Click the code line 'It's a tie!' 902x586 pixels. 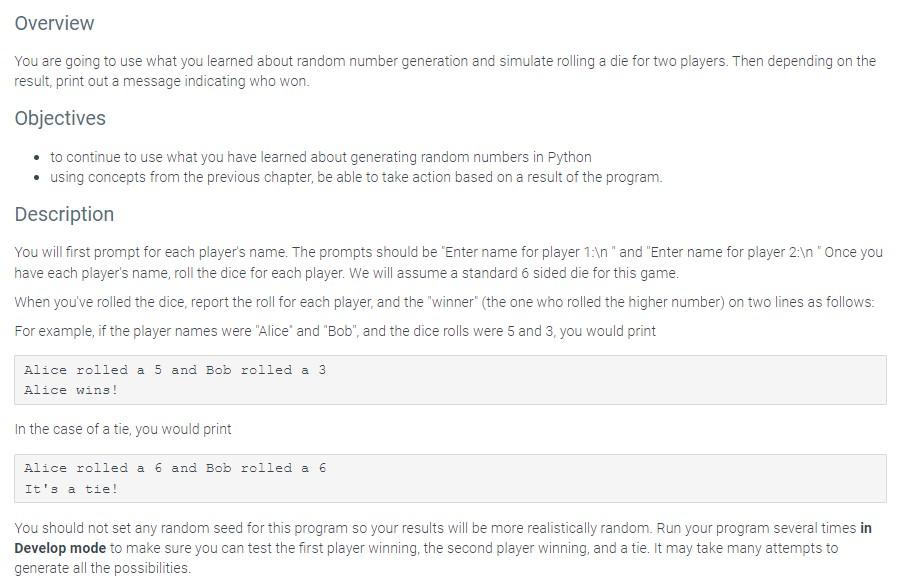[71, 489]
